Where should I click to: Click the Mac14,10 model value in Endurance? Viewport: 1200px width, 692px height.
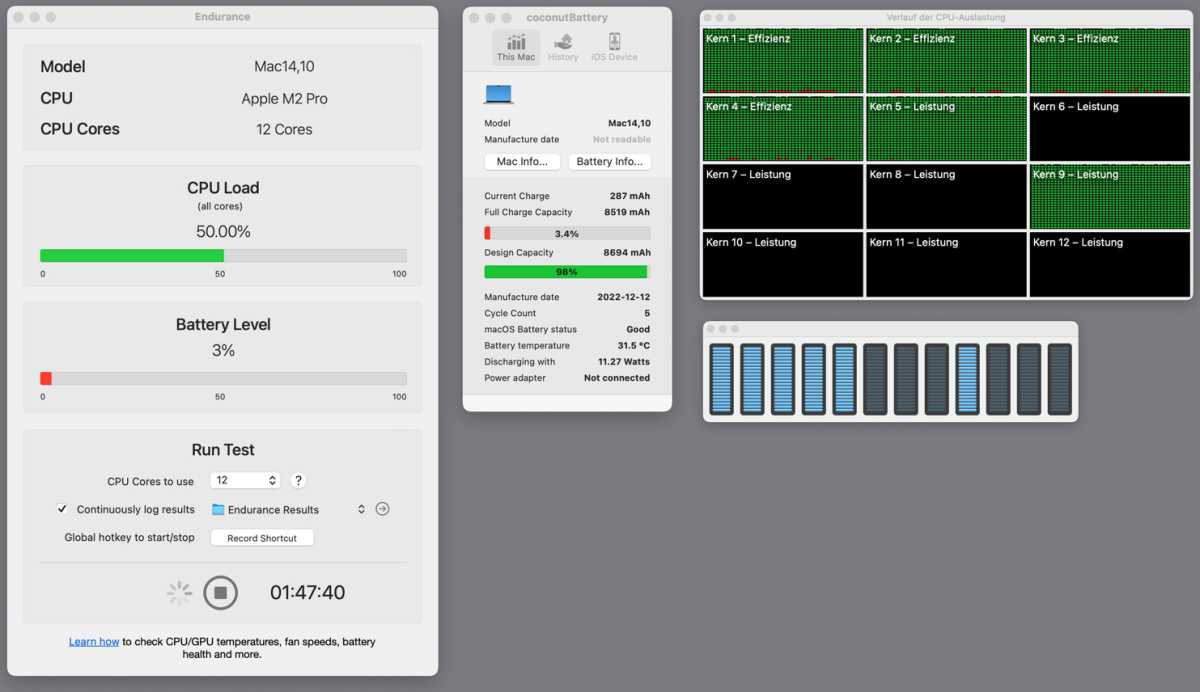tap(284, 67)
